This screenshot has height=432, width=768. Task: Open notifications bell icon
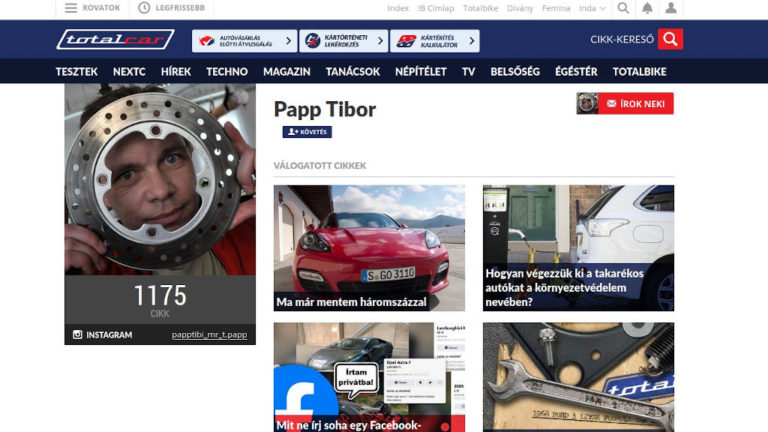(x=647, y=8)
